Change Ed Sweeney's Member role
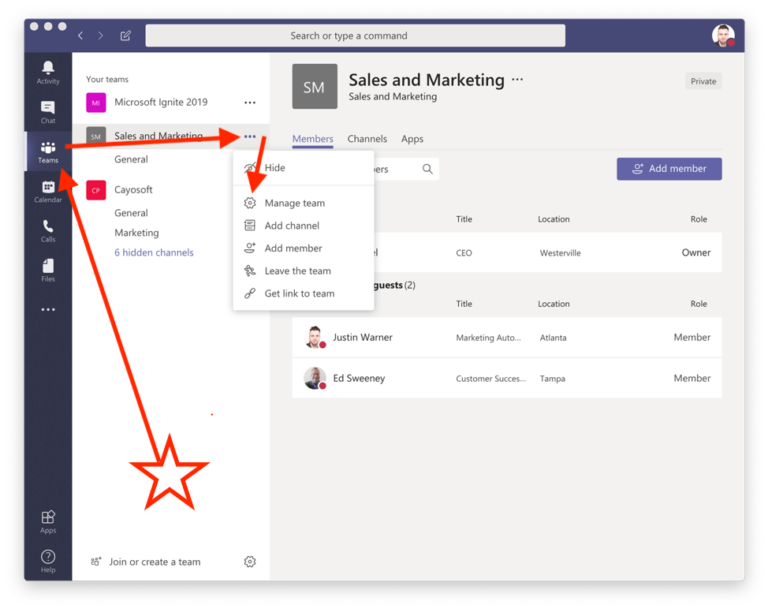Image resolution: width=768 pixels, height=609 pixels. [x=692, y=378]
